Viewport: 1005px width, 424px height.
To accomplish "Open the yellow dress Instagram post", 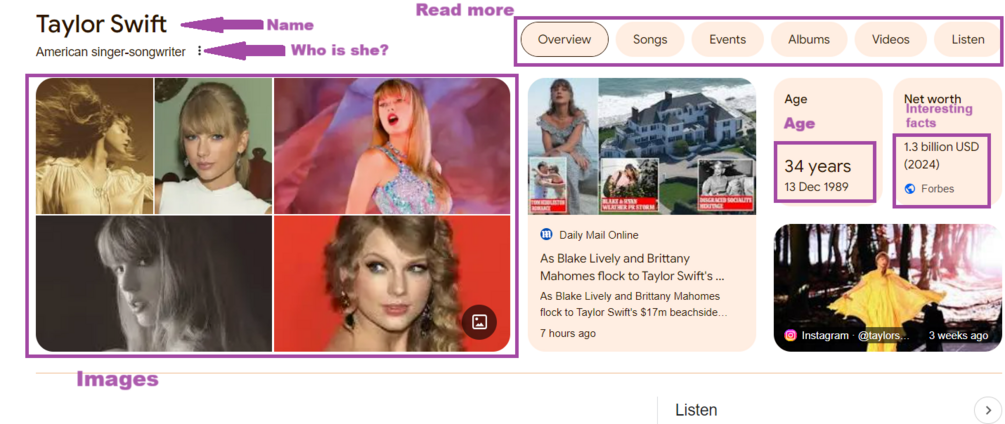I will [888, 288].
